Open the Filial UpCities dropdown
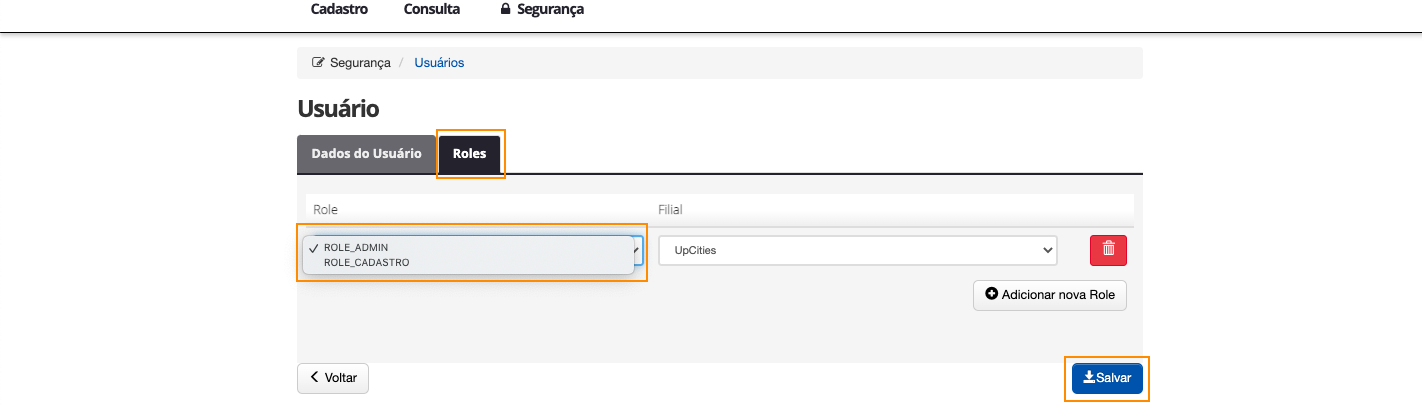This screenshot has width=1422, height=406. [858, 250]
